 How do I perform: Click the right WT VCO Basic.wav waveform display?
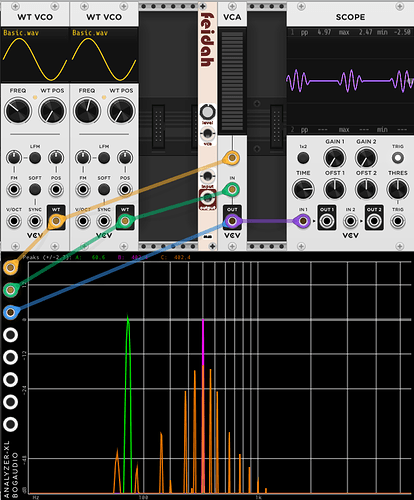104,55
